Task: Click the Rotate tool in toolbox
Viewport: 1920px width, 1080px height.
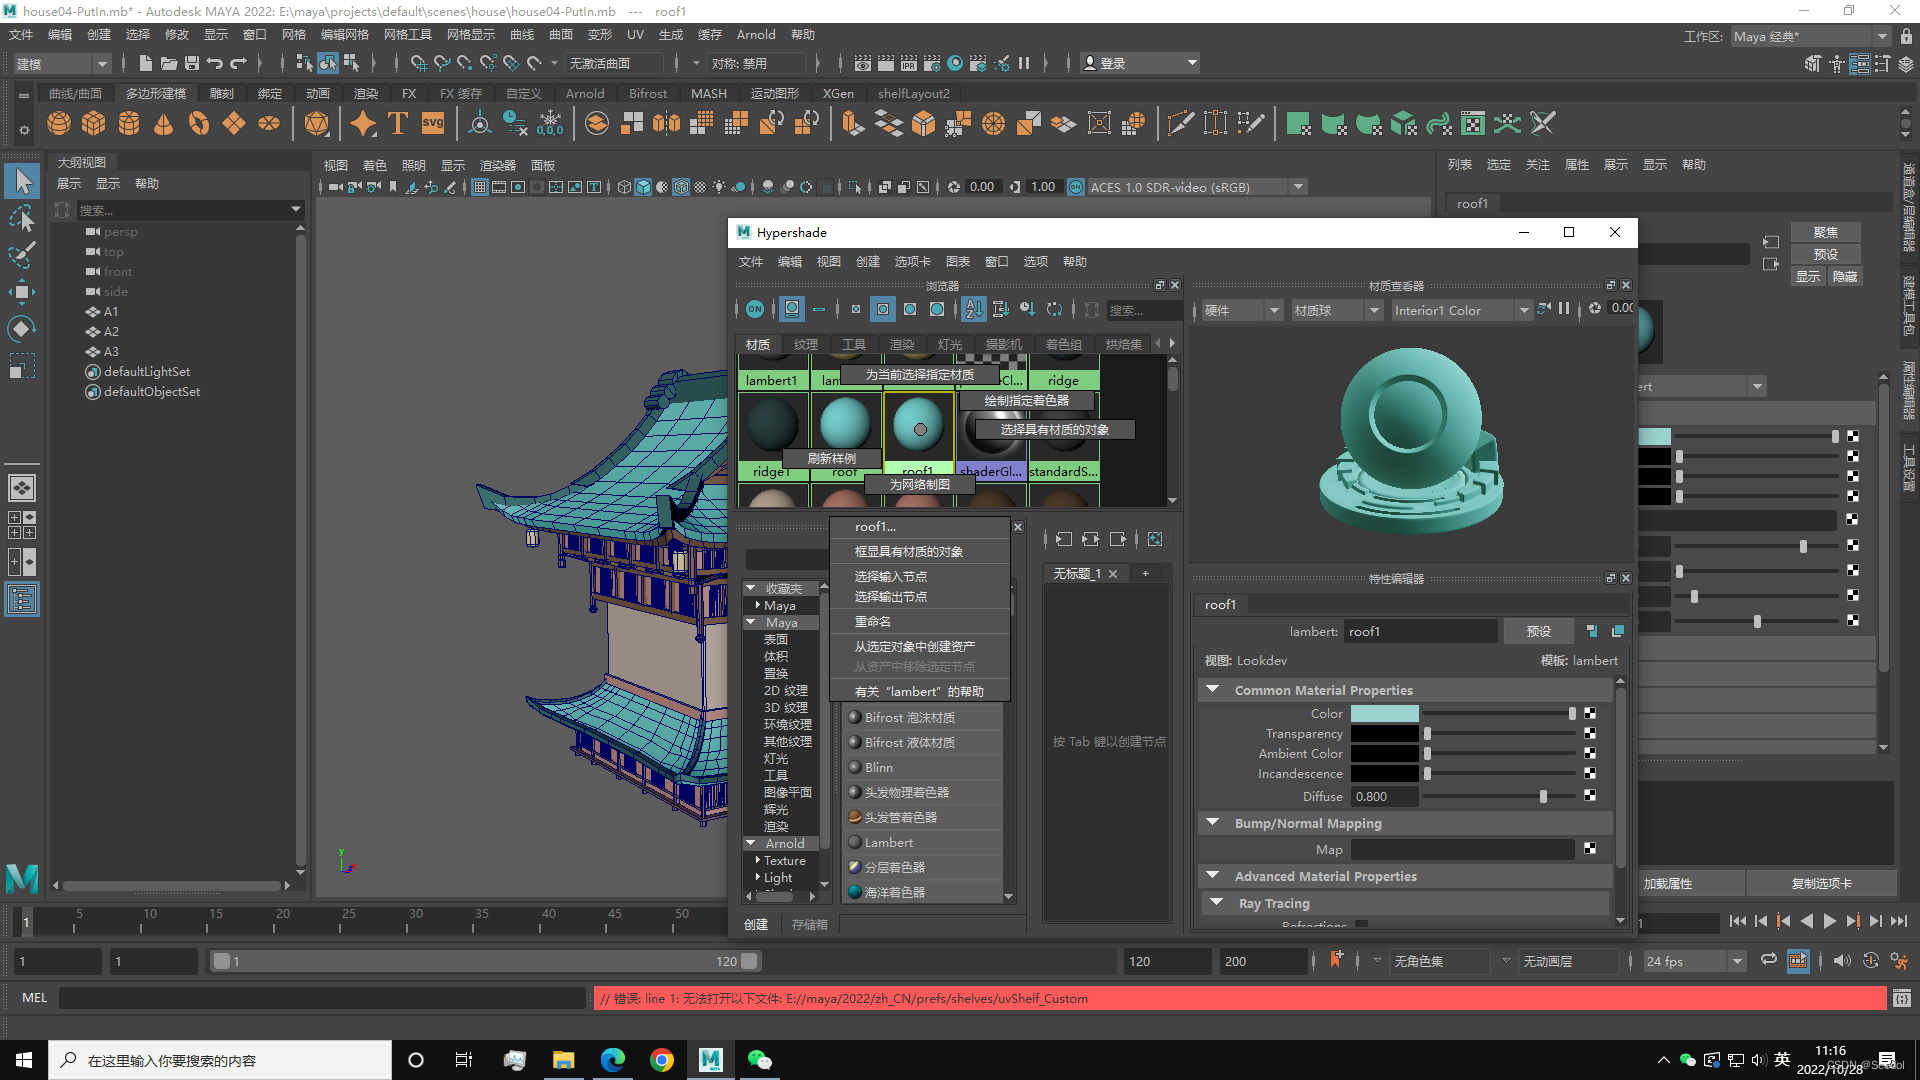Action: 22,329
